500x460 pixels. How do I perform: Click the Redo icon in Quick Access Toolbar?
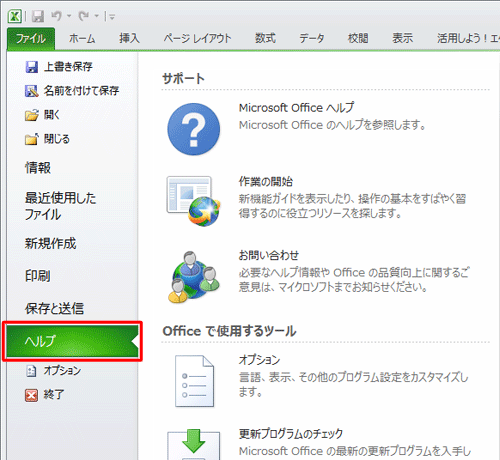84,16
